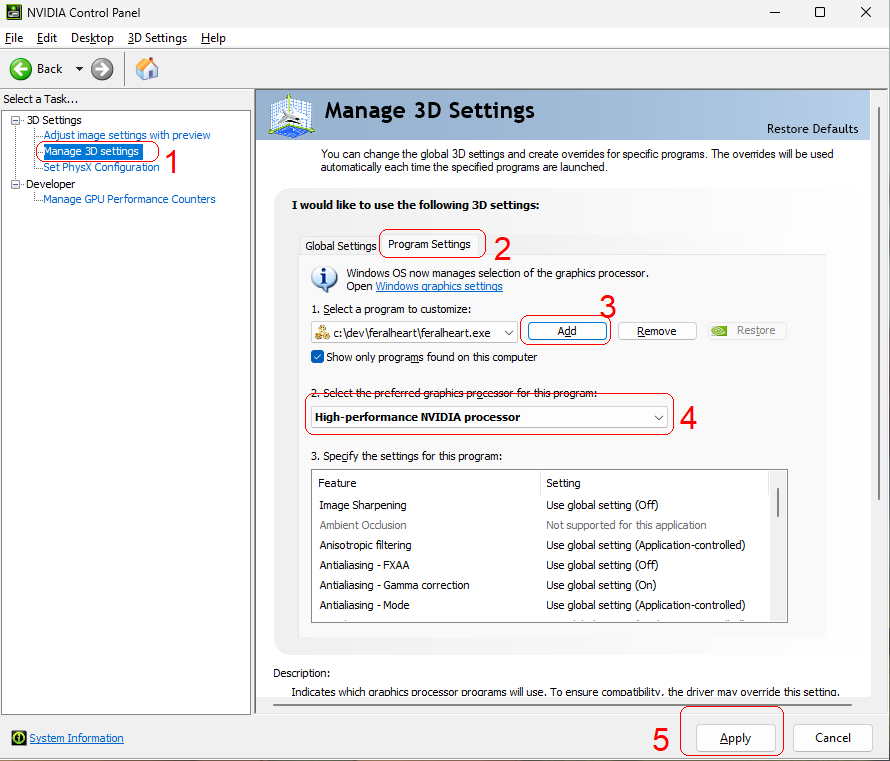This screenshot has height=761, width=890.
Task: Click the green Back arrow icon
Action: (21, 69)
